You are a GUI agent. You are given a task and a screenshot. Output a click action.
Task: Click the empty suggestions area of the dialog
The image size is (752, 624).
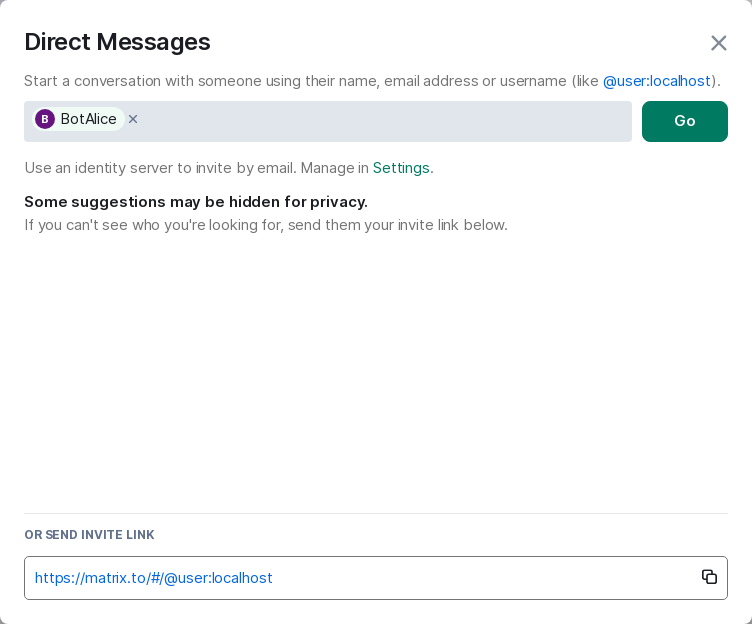pos(375,370)
